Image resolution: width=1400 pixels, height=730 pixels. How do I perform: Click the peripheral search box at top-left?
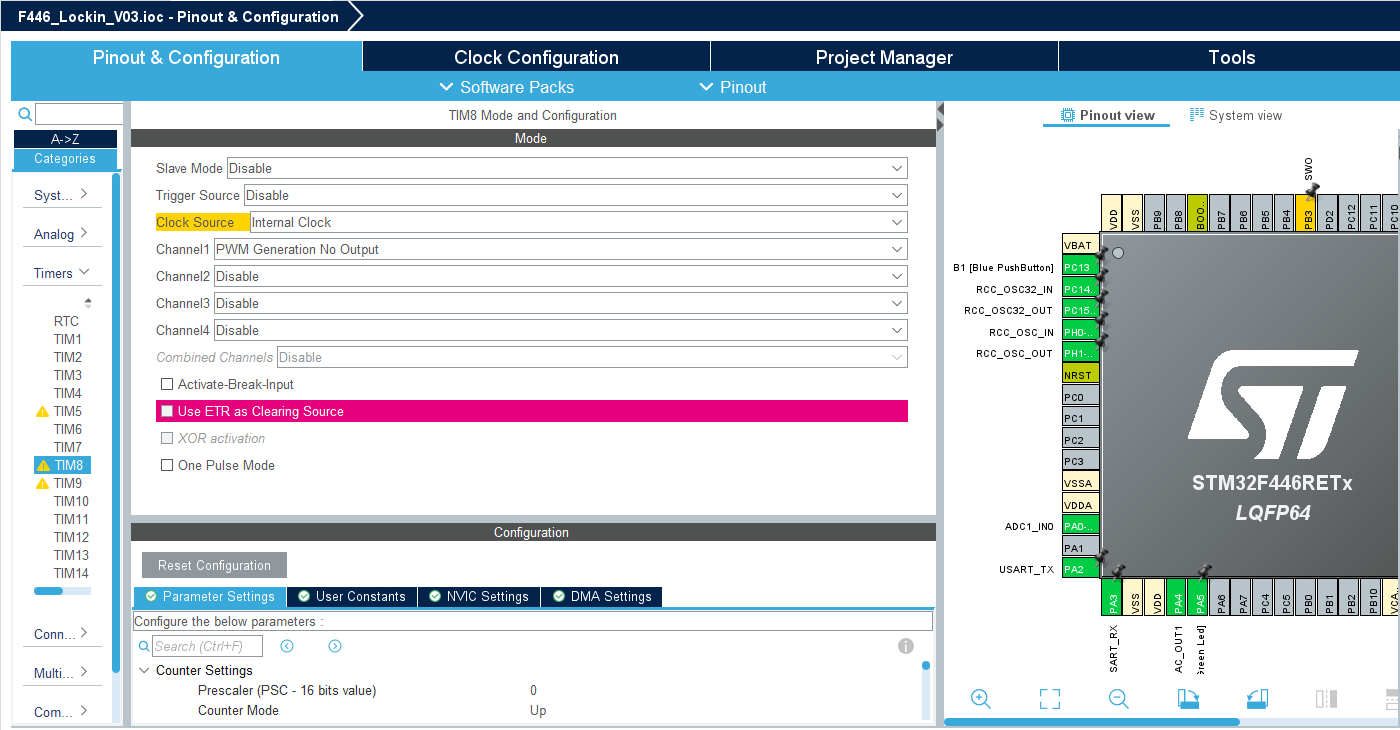[x=79, y=114]
